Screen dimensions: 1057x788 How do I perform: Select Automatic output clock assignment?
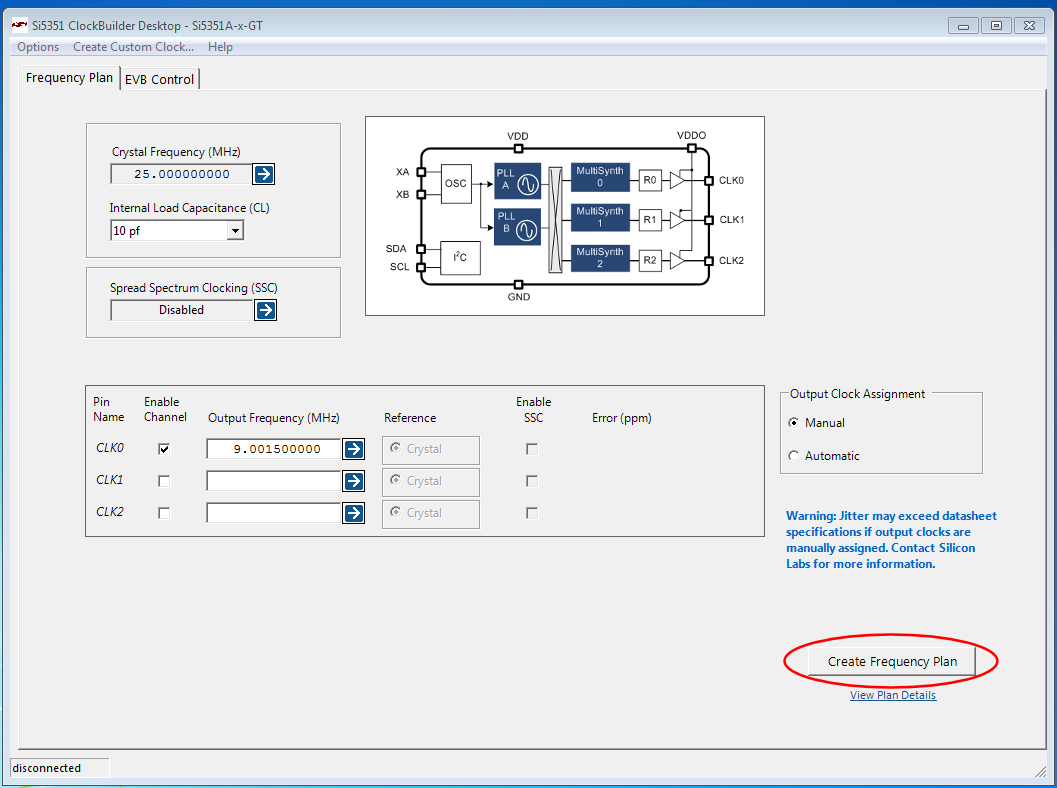click(794, 456)
